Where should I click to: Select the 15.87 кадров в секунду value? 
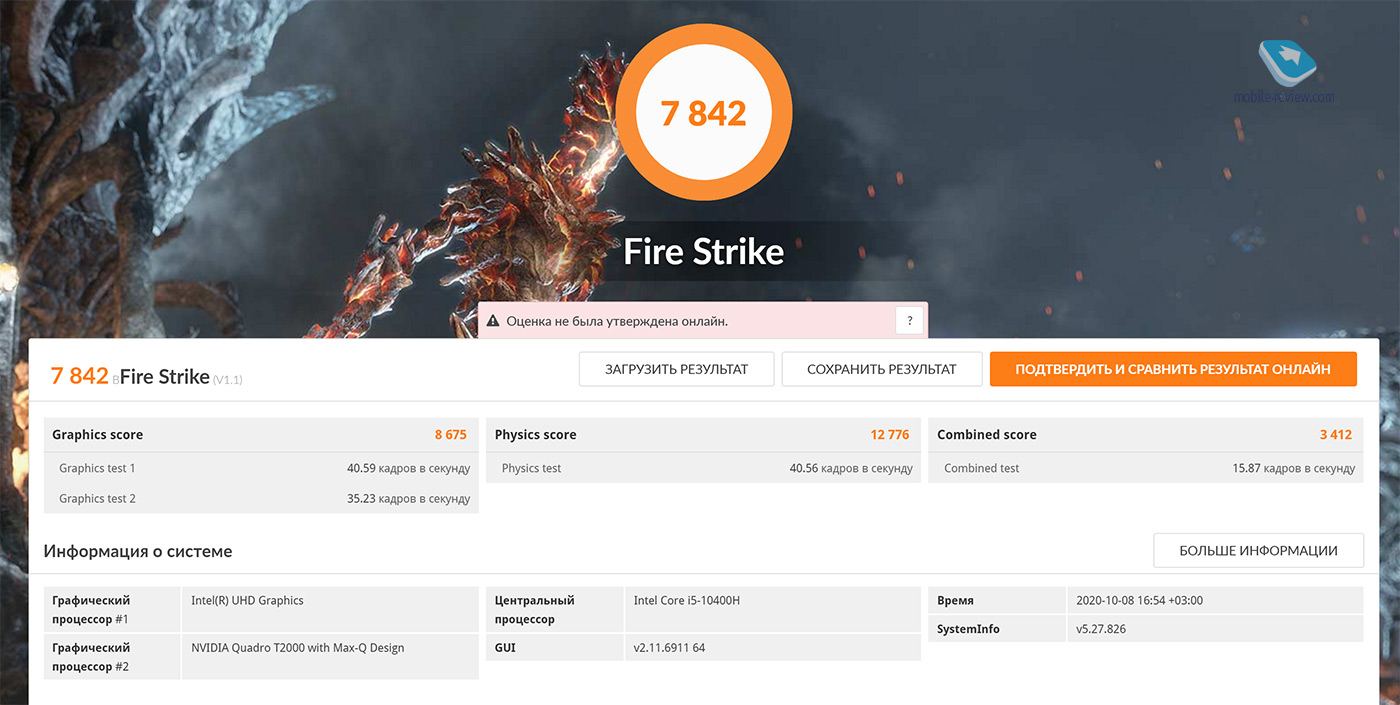point(1294,468)
